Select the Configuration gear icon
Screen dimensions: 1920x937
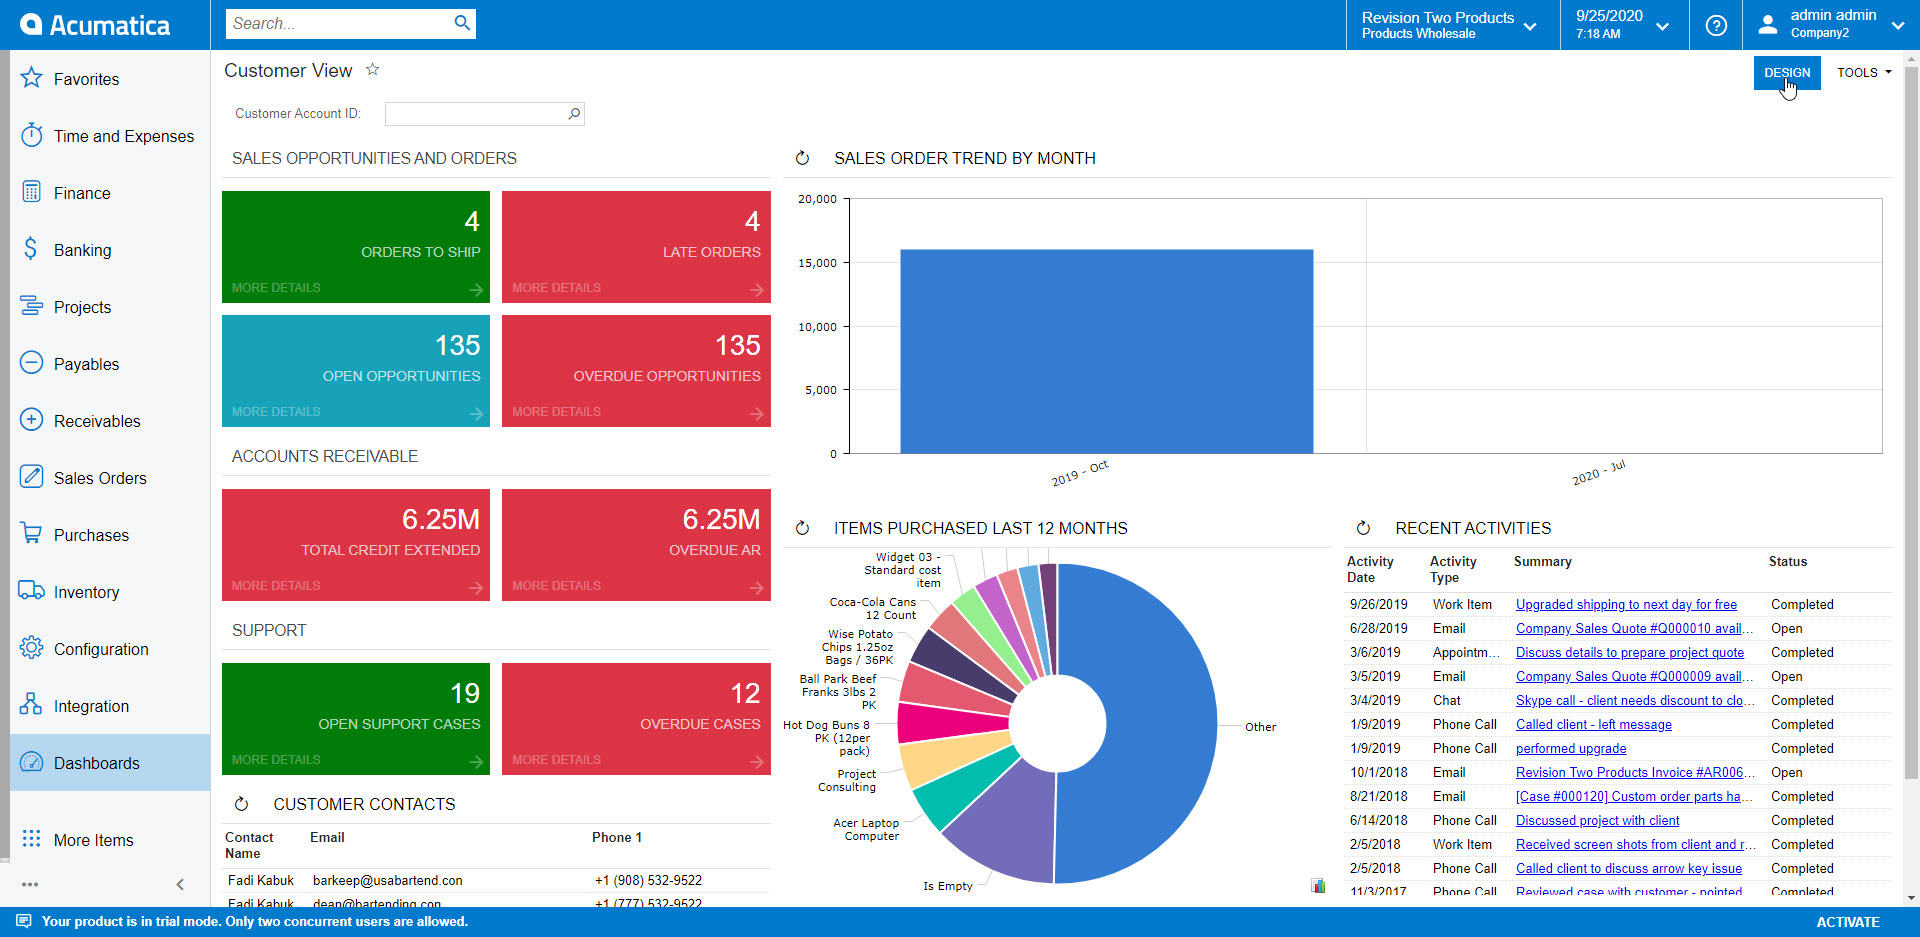tap(32, 648)
